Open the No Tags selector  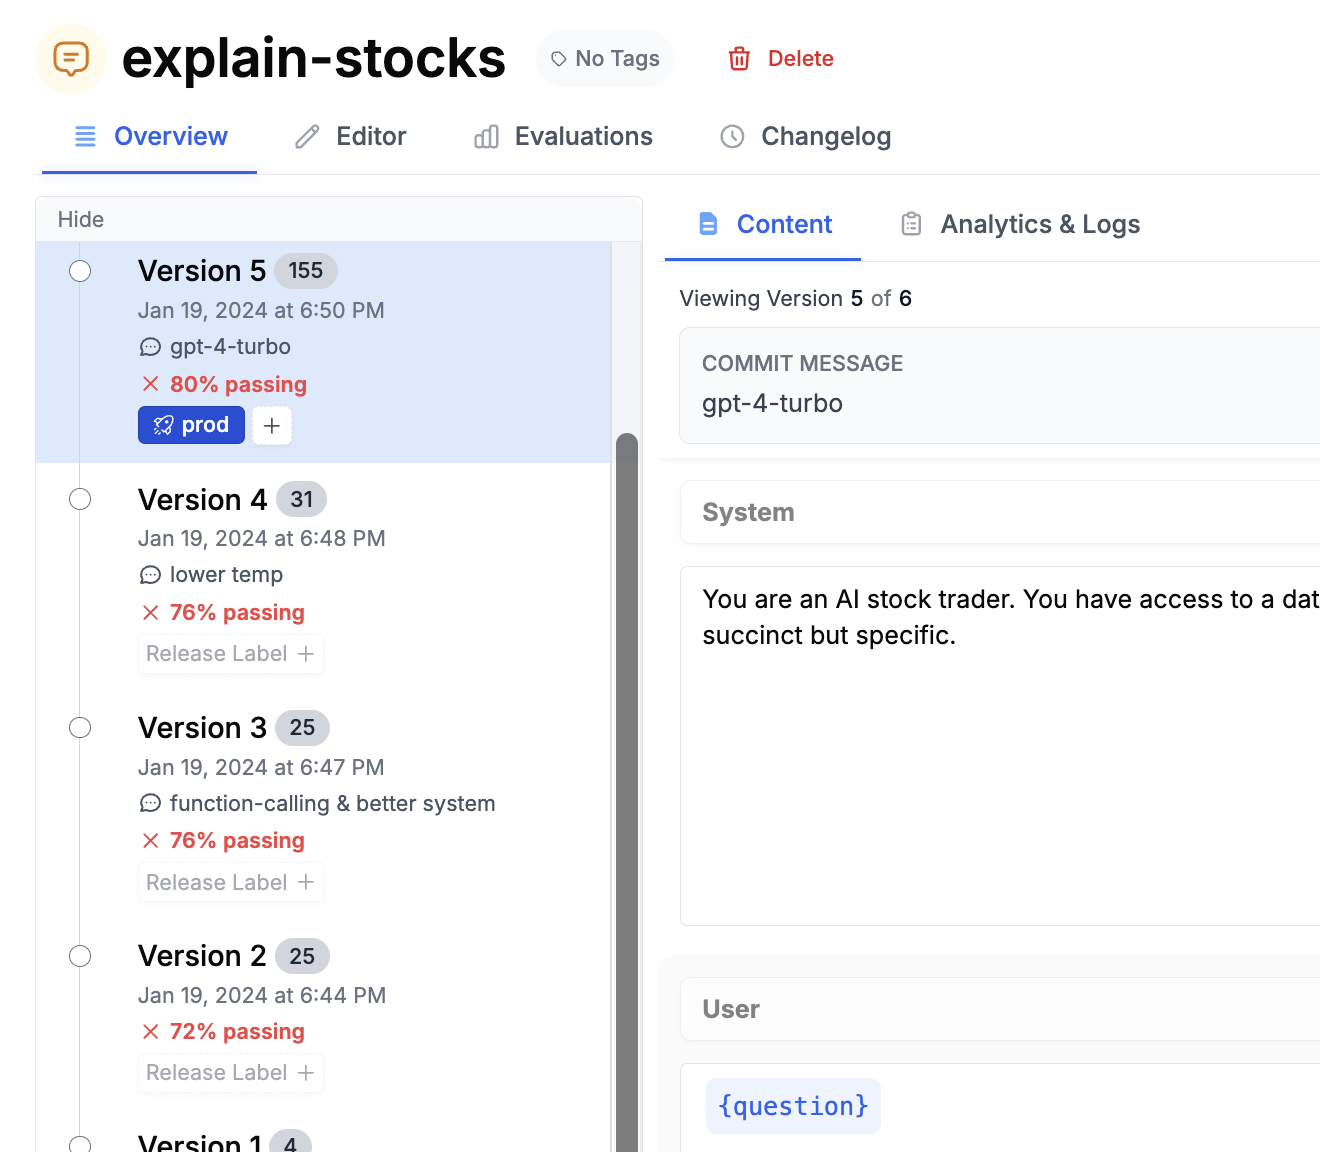(x=604, y=58)
